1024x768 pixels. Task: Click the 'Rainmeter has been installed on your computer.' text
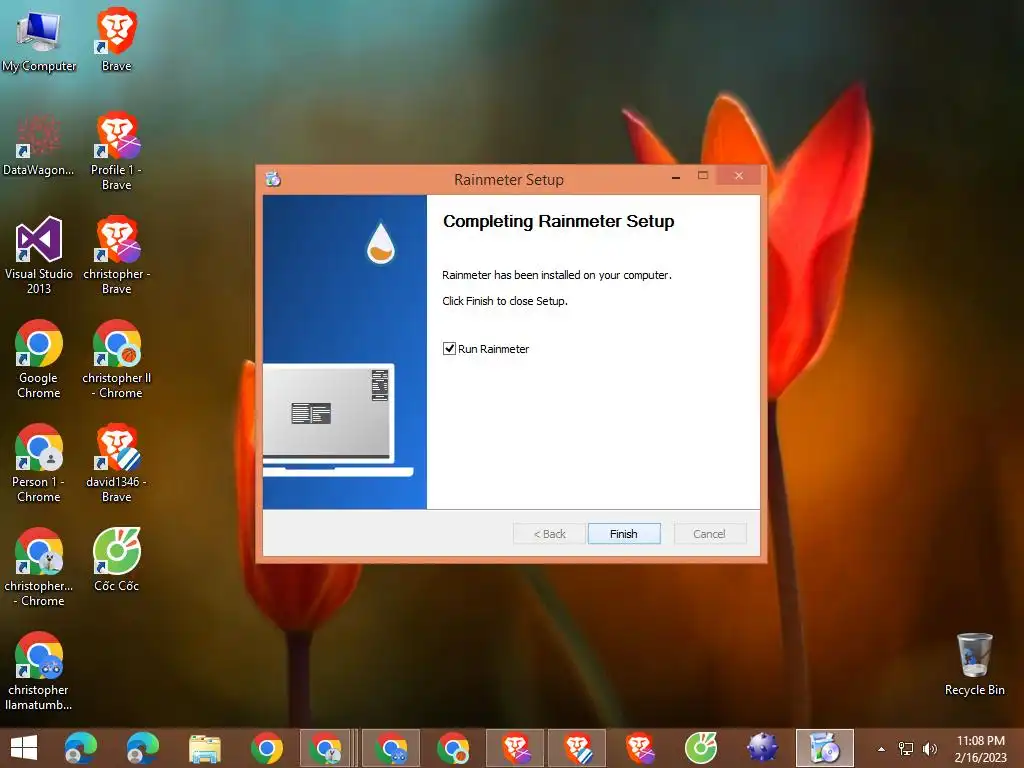click(556, 275)
